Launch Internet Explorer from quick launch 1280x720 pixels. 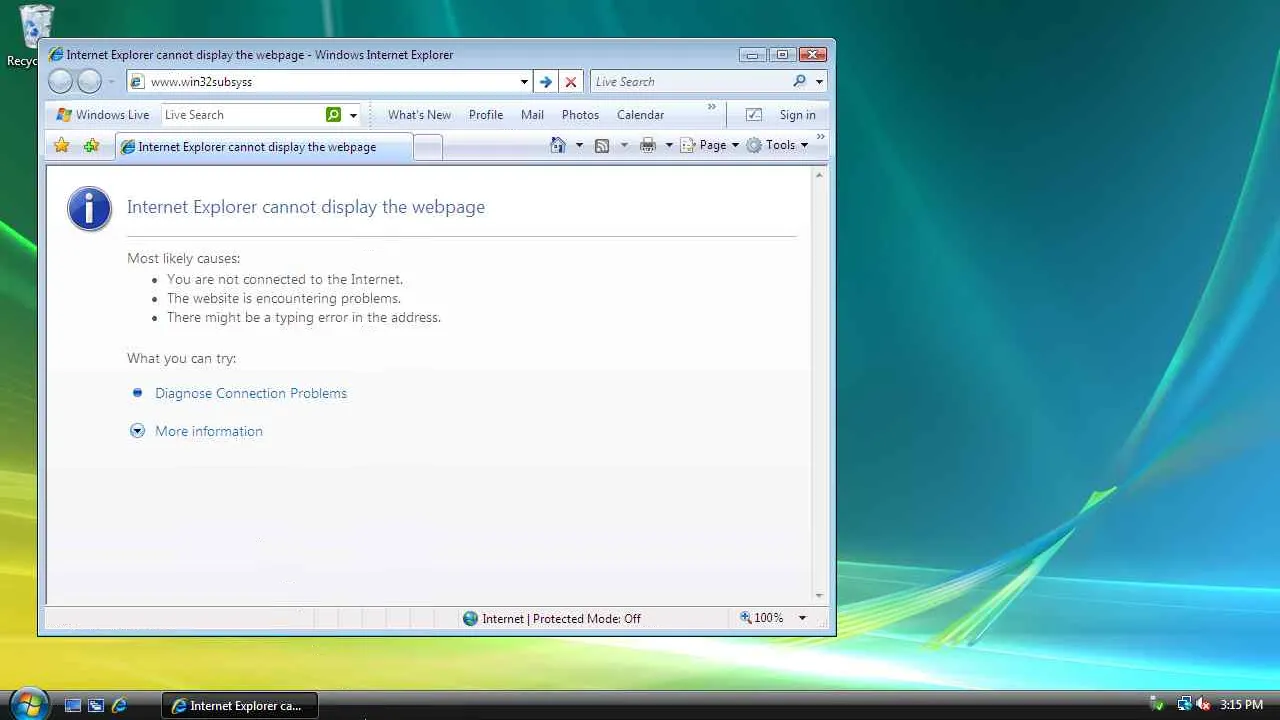[119, 705]
